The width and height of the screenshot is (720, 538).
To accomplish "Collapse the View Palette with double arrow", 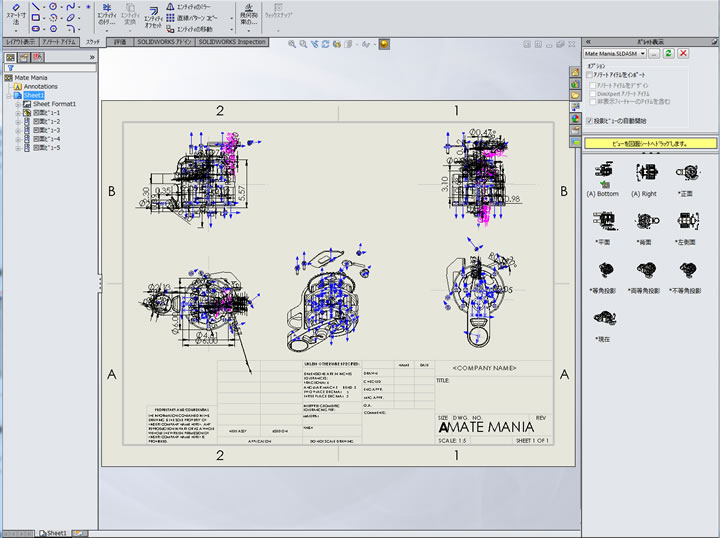I will (588, 42).
